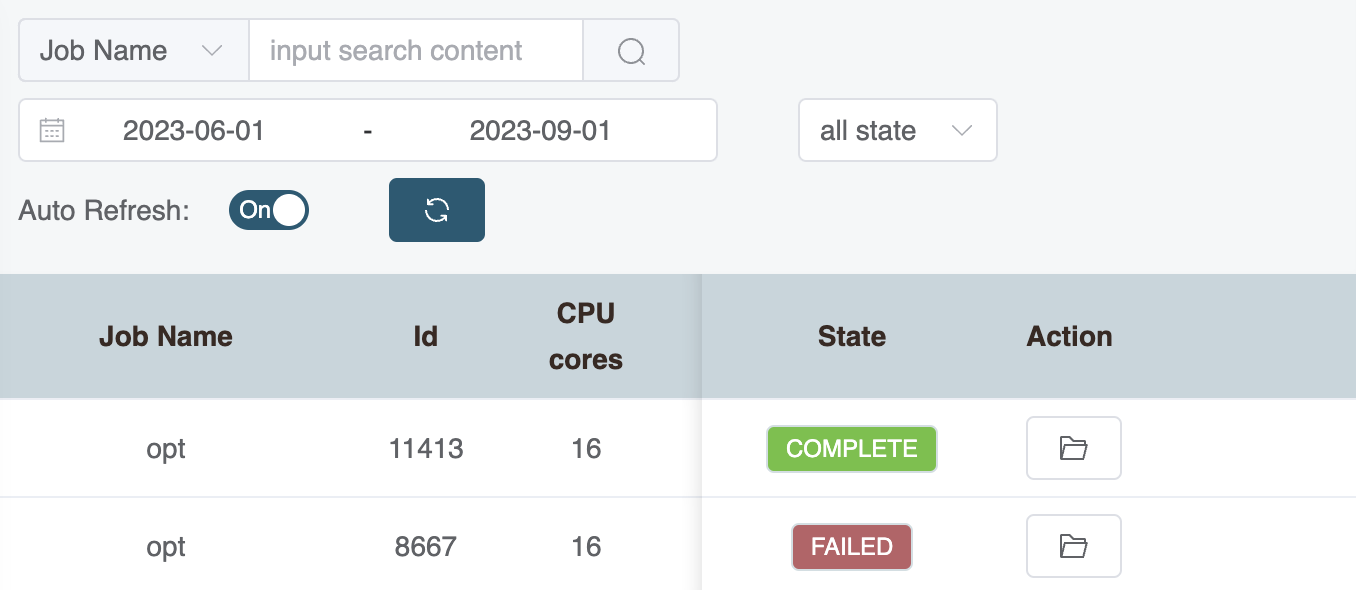This screenshot has width=1356, height=590.
Task: Click the State column header
Action: 852,337
